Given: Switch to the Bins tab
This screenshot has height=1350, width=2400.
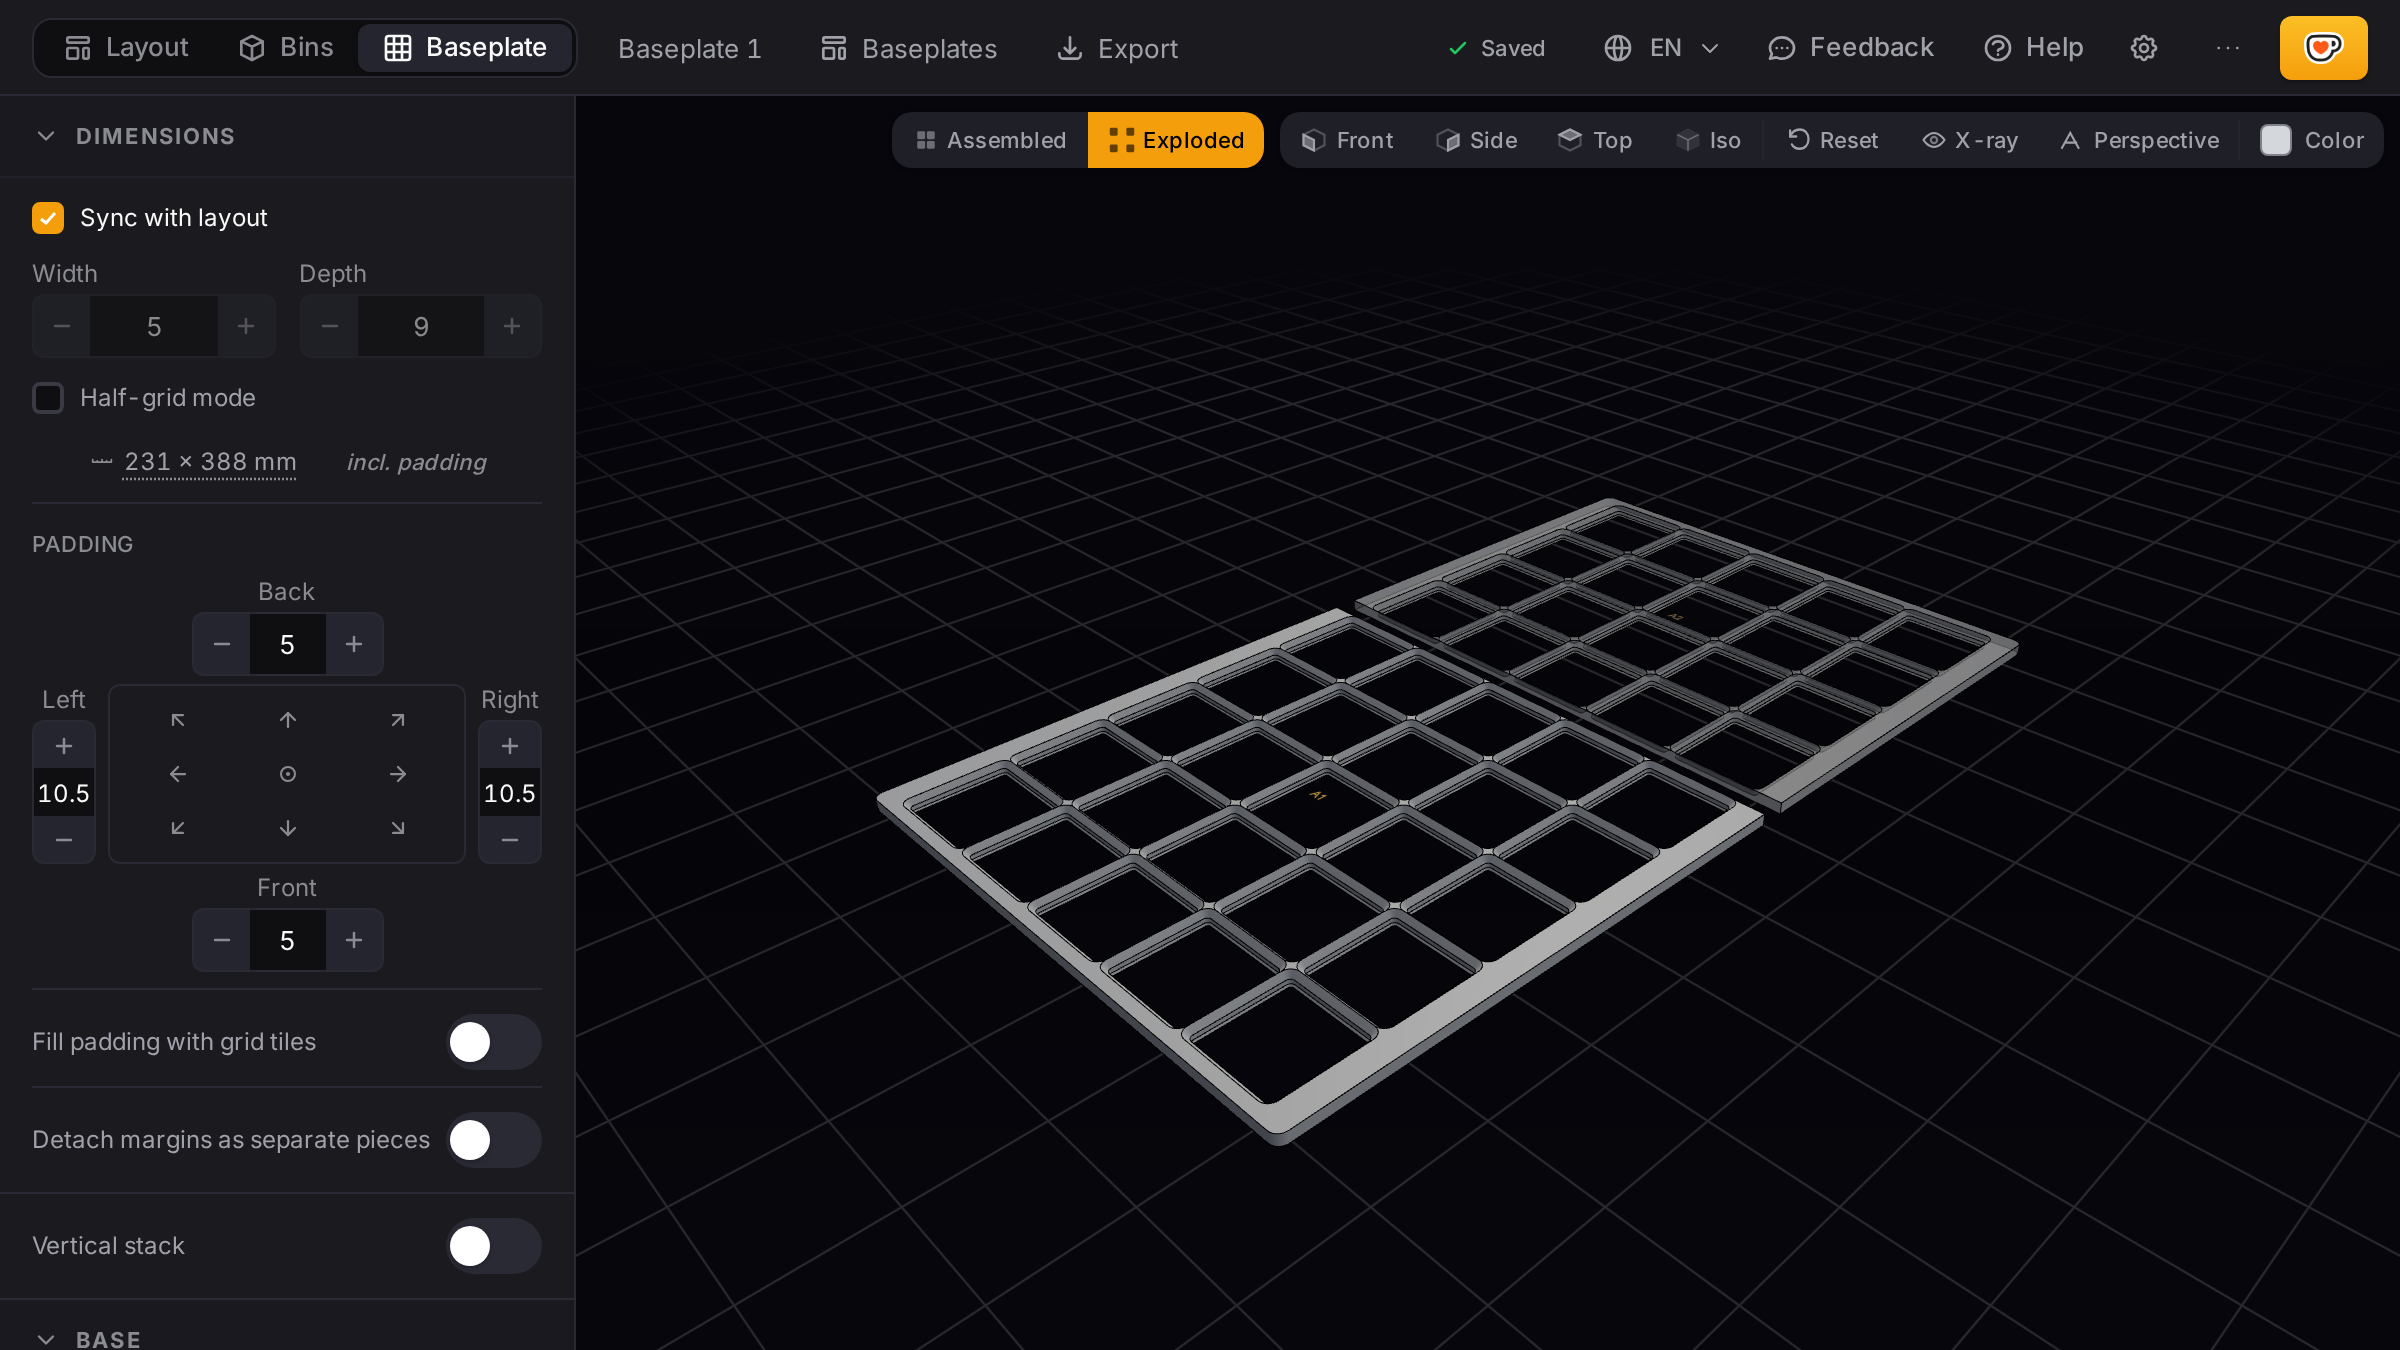Looking at the screenshot, I should [x=286, y=48].
